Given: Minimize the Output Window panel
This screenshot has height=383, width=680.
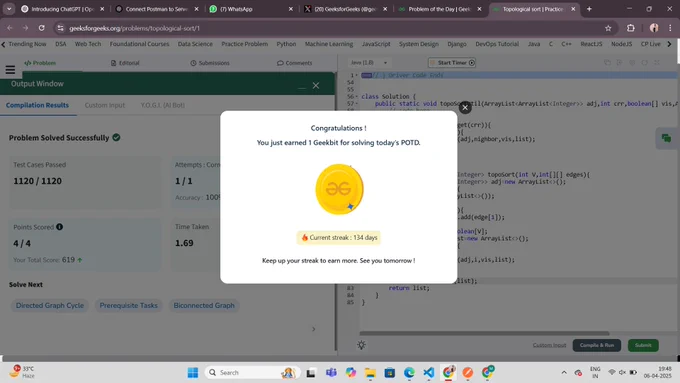Looking at the screenshot, I should point(302,87).
